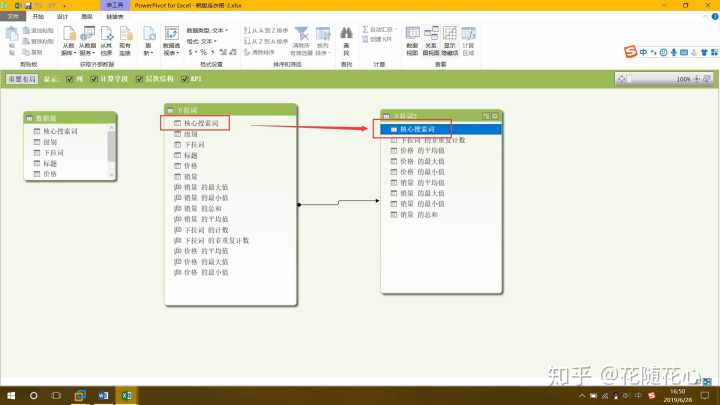
Task: Open the 数据类型: 文本 dropdown
Action: pyautogui.click(x=207, y=30)
